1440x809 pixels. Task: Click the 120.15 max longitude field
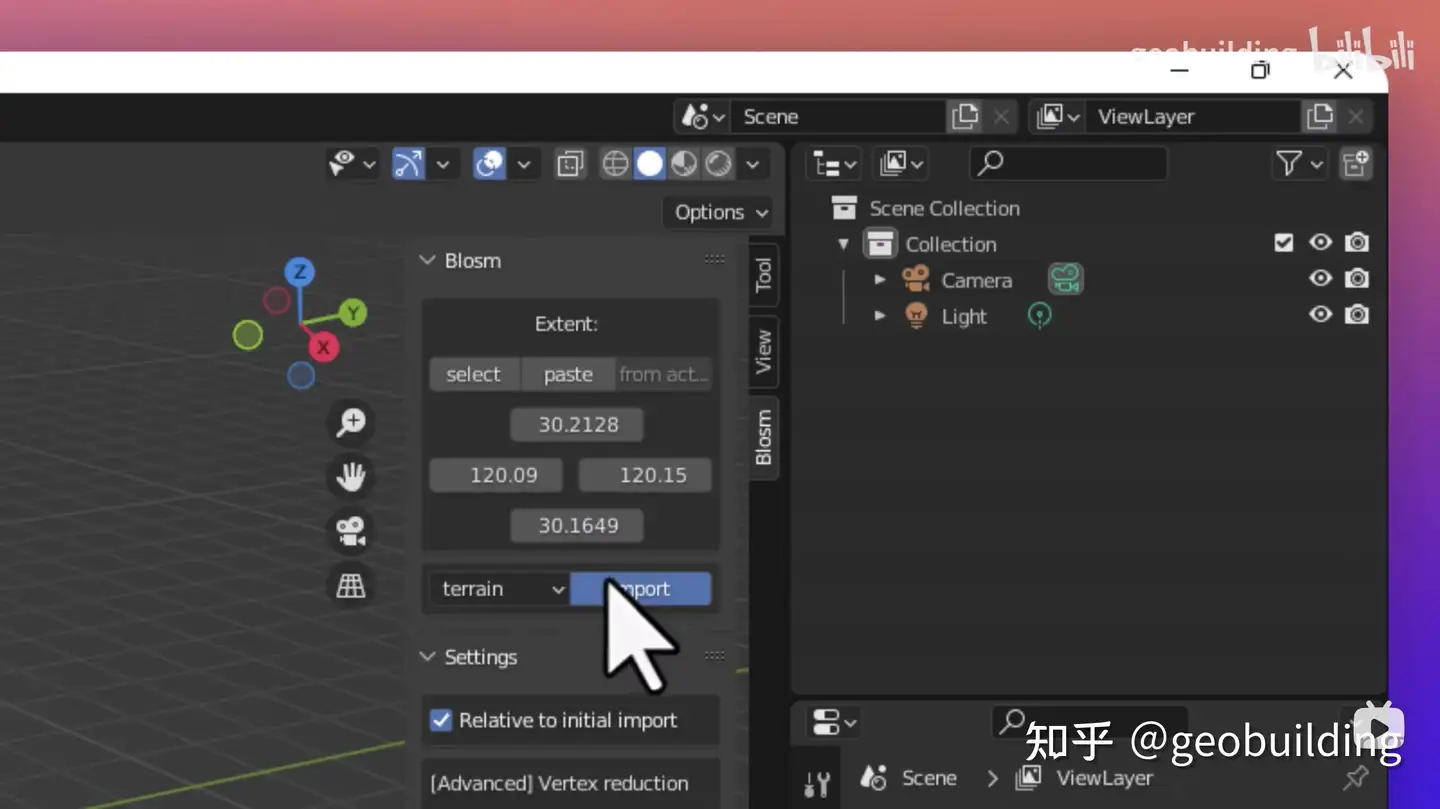645,475
